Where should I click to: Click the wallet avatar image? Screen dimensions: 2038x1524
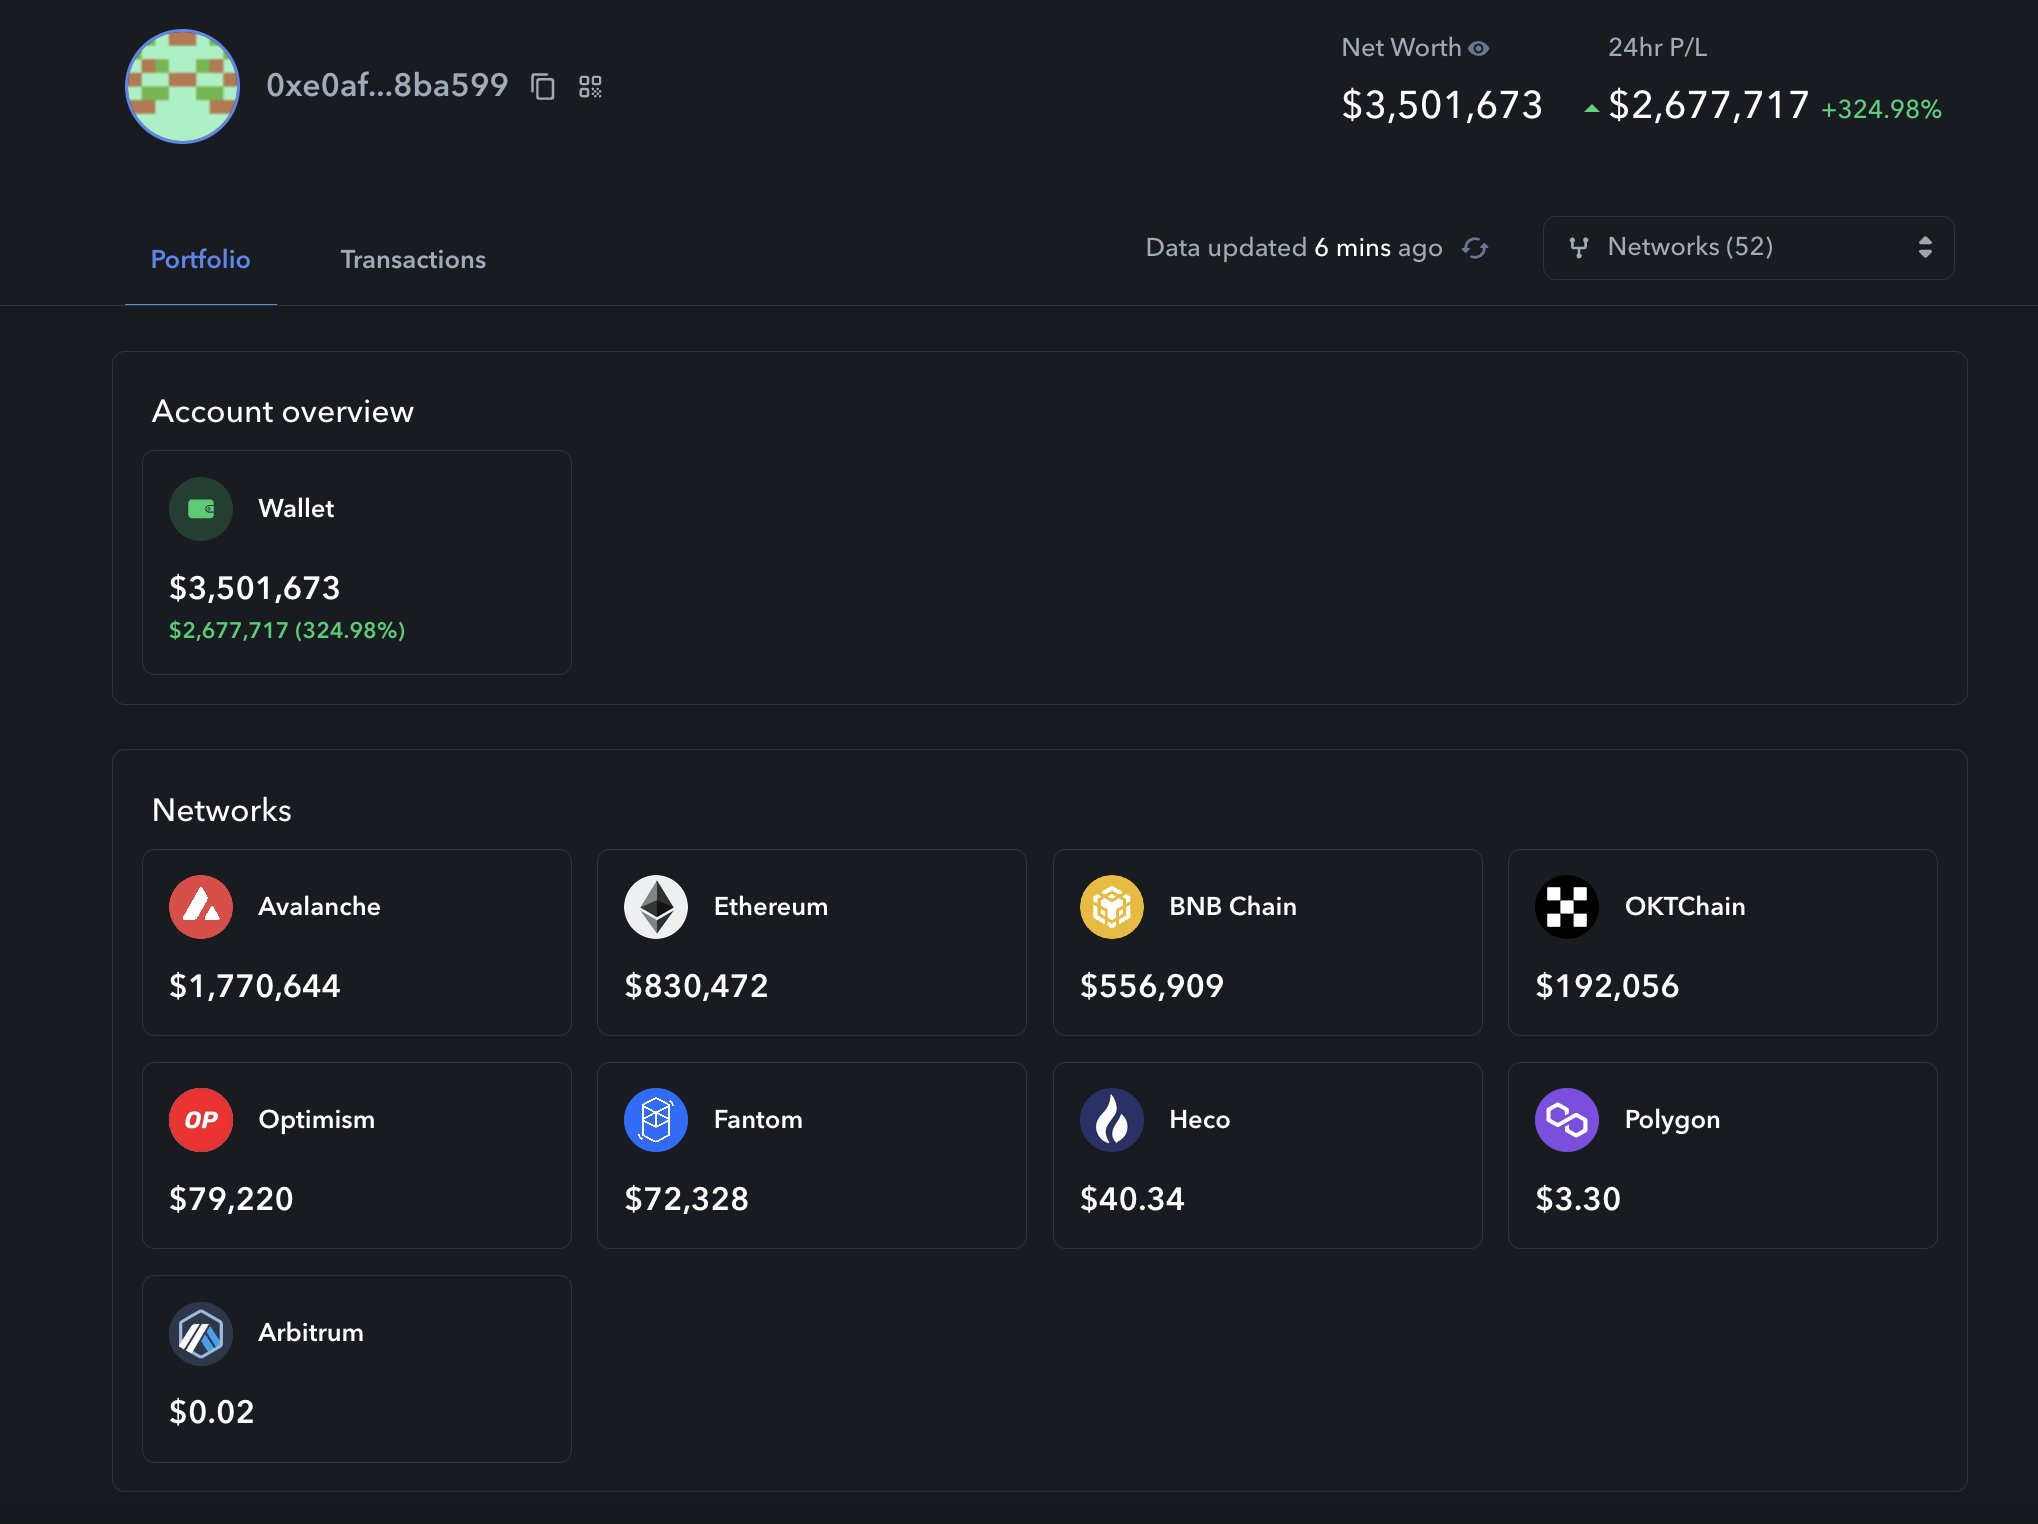coord(182,87)
